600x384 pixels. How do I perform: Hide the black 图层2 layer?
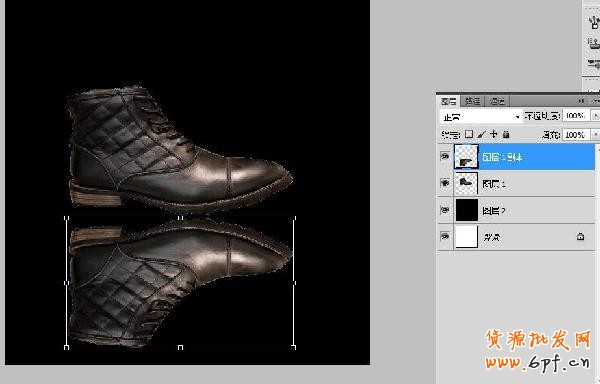click(x=445, y=210)
